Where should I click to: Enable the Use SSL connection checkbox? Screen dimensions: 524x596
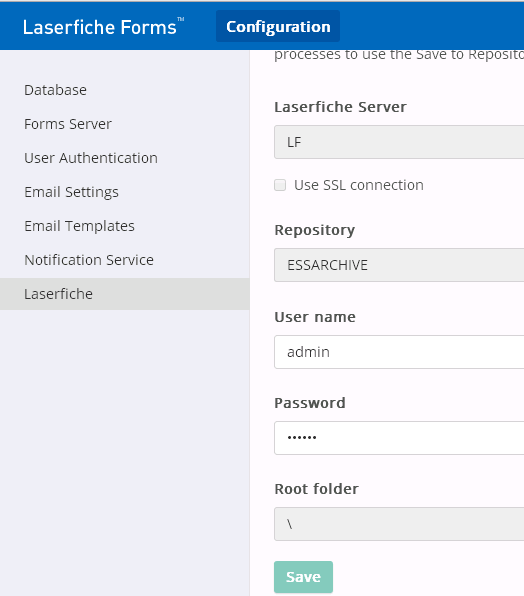click(x=280, y=185)
